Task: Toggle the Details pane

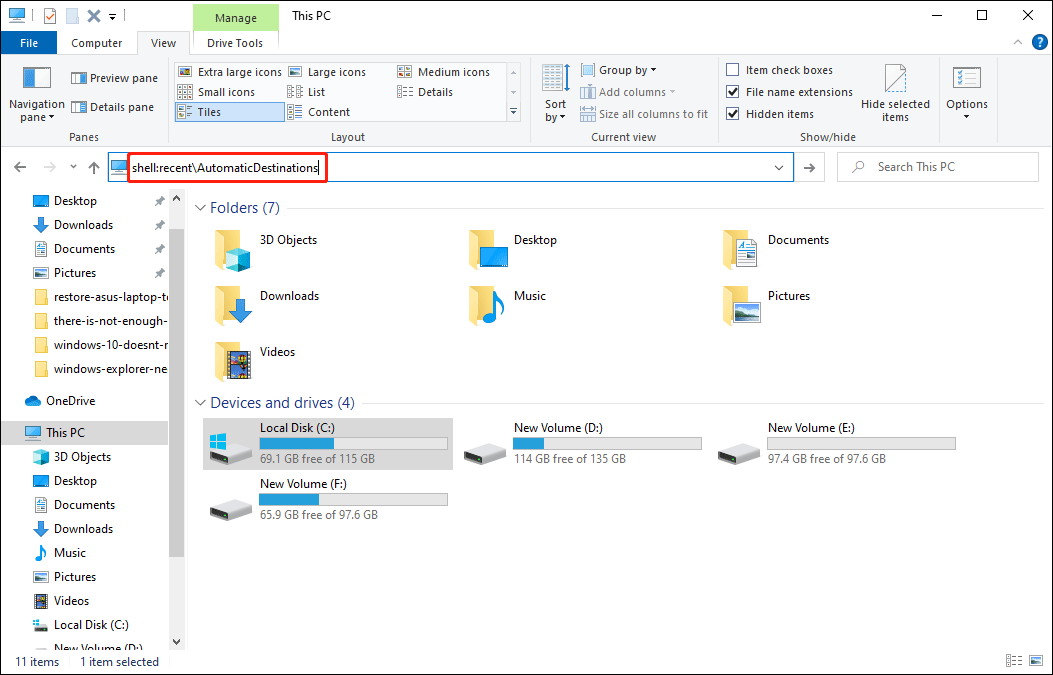Action: [112, 107]
